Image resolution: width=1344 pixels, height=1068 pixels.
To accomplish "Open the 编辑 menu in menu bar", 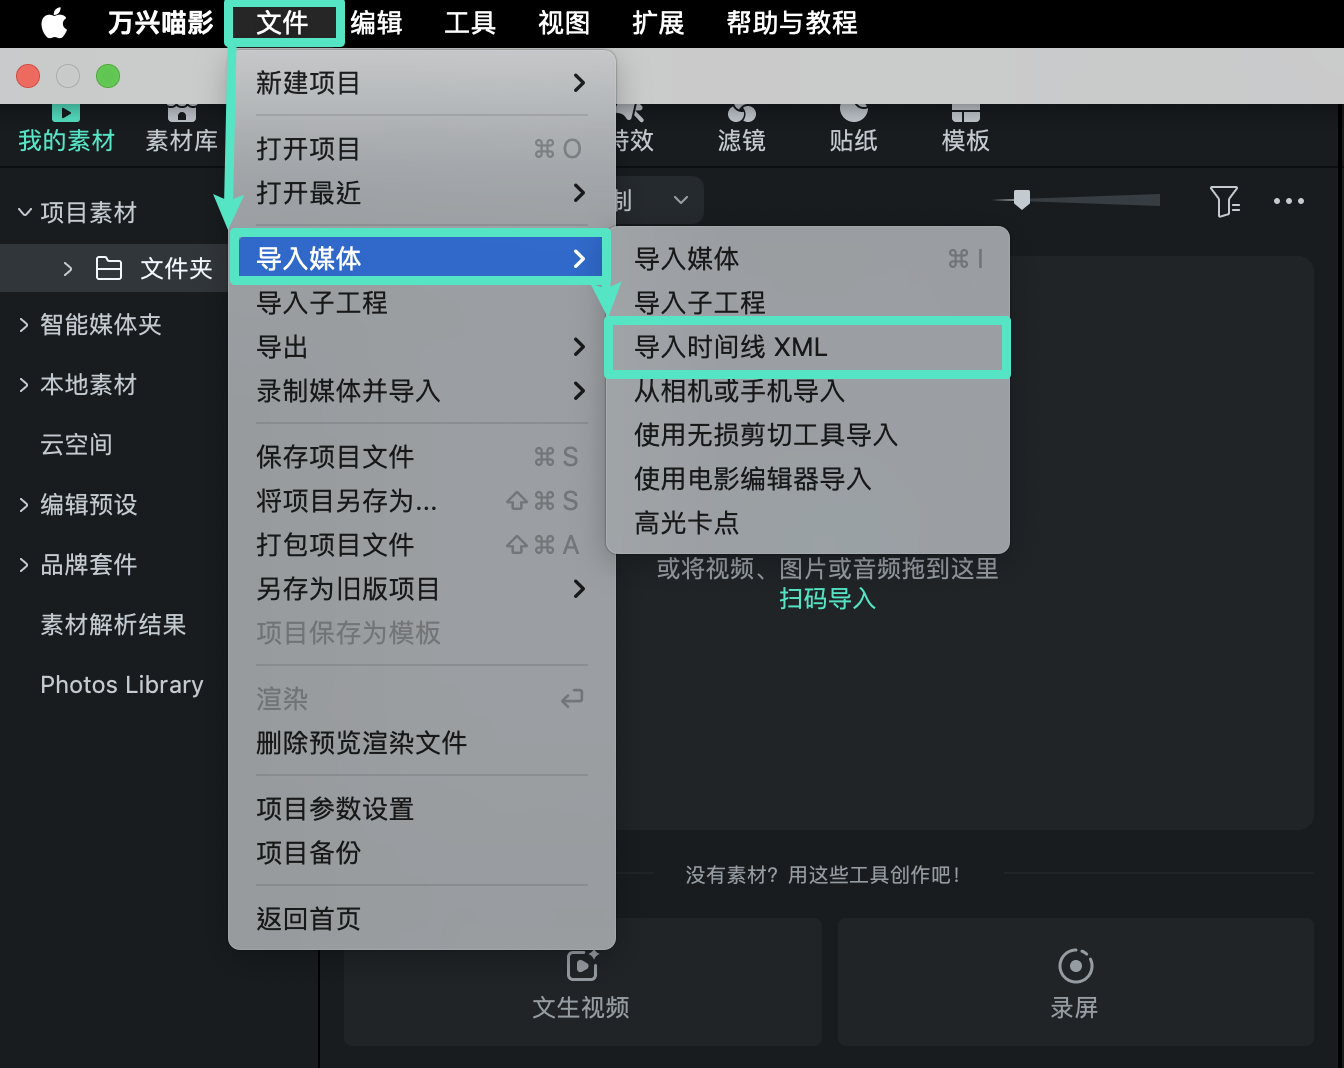I will (376, 22).
